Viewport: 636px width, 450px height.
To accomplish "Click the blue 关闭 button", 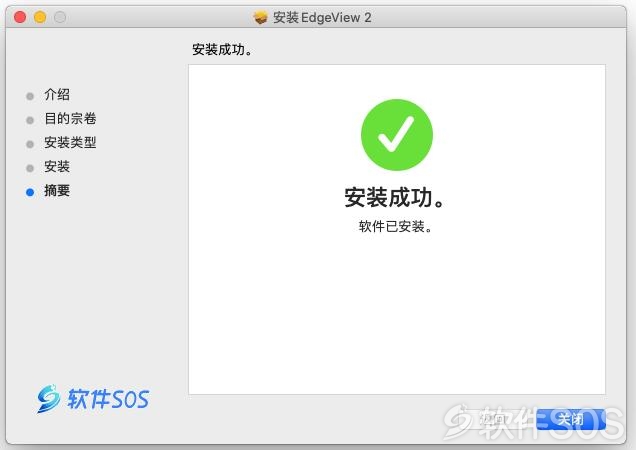I will pos(571,419).
